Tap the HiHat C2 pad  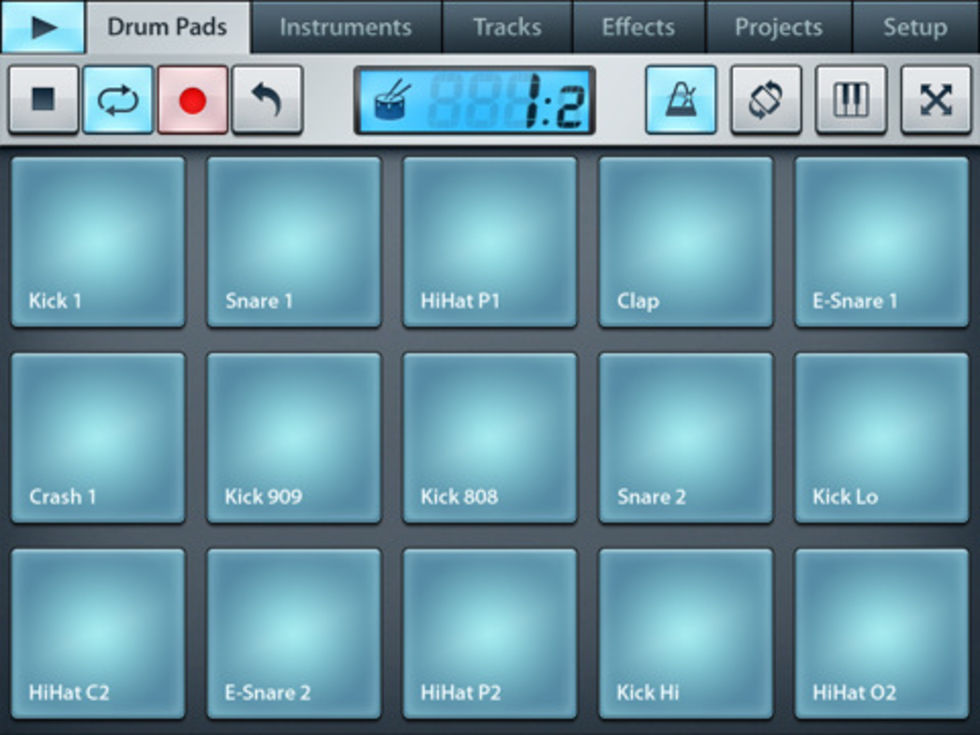(x=98, y=634)
